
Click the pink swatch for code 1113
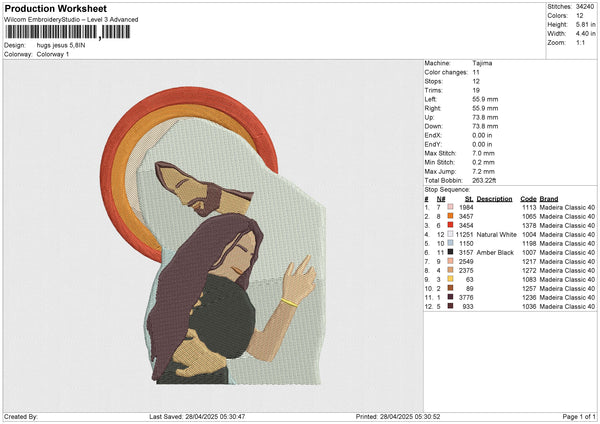[x=450, y=207]
